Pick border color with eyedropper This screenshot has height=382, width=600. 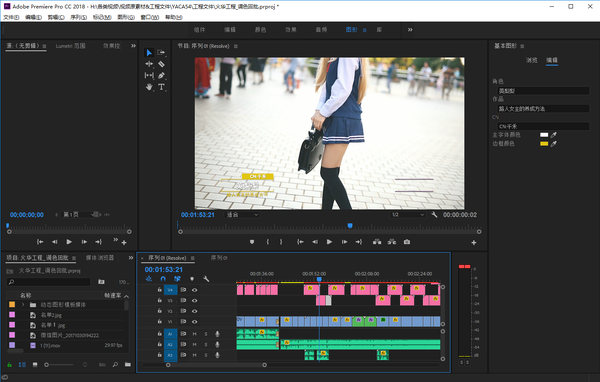click(x=554, y=144)
